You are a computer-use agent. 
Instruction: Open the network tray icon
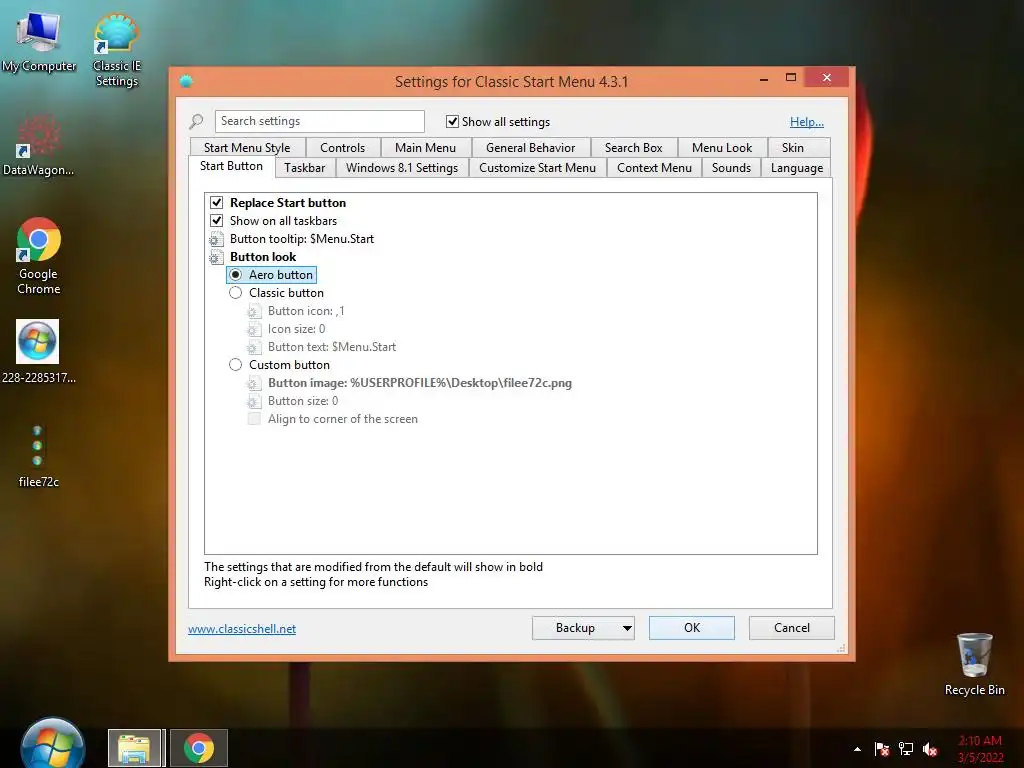(x=906, y=749)
